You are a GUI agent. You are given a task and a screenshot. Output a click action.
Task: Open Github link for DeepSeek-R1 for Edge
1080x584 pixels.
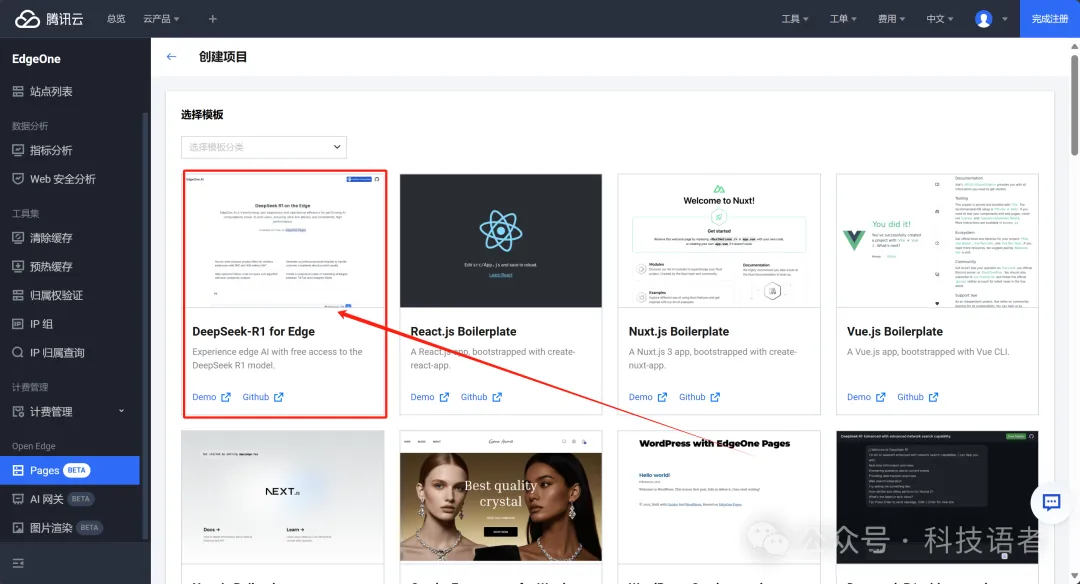pyautogui.click(x=262, y=397)
